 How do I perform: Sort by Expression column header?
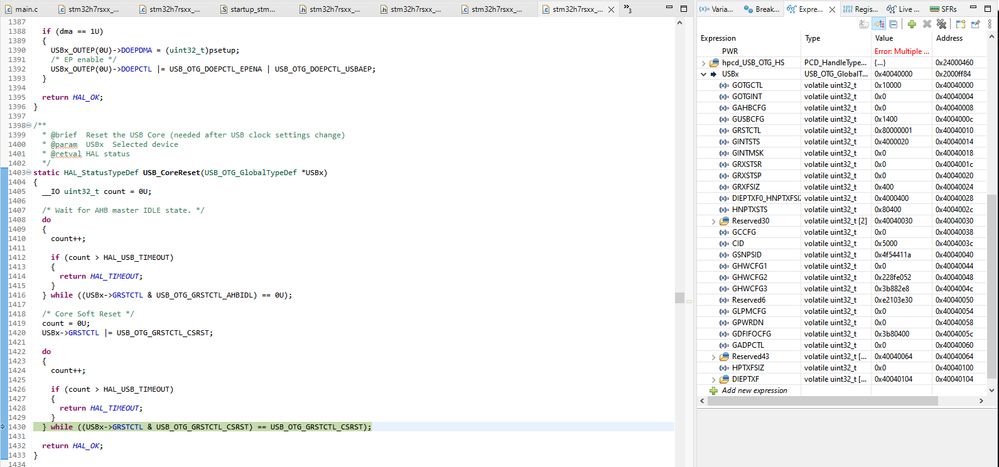pyautogui.click(x=749, y=38)
